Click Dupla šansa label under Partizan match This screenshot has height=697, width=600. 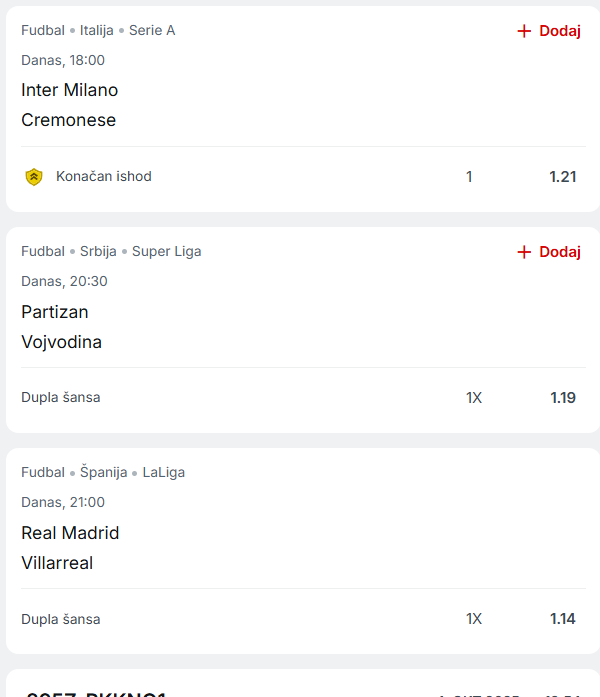pyautogui.click(x=61, y=398)
